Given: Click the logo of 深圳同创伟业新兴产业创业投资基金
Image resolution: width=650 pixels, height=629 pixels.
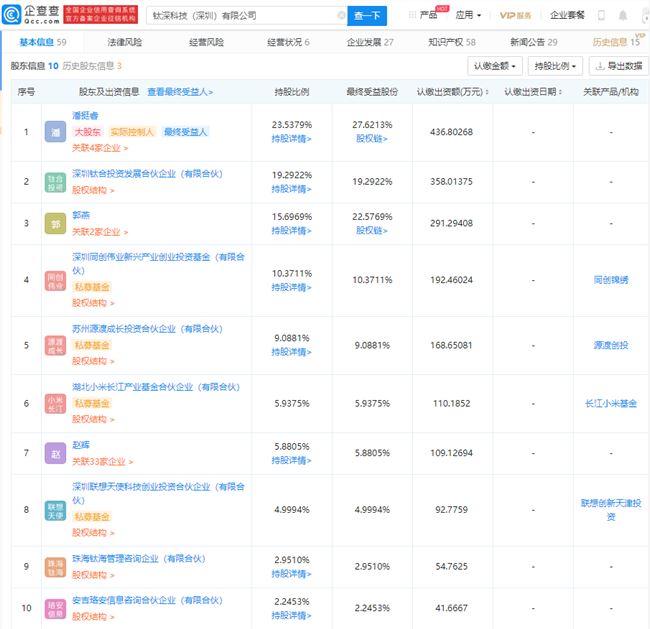Looking at the screenshot, I should 55,280.
